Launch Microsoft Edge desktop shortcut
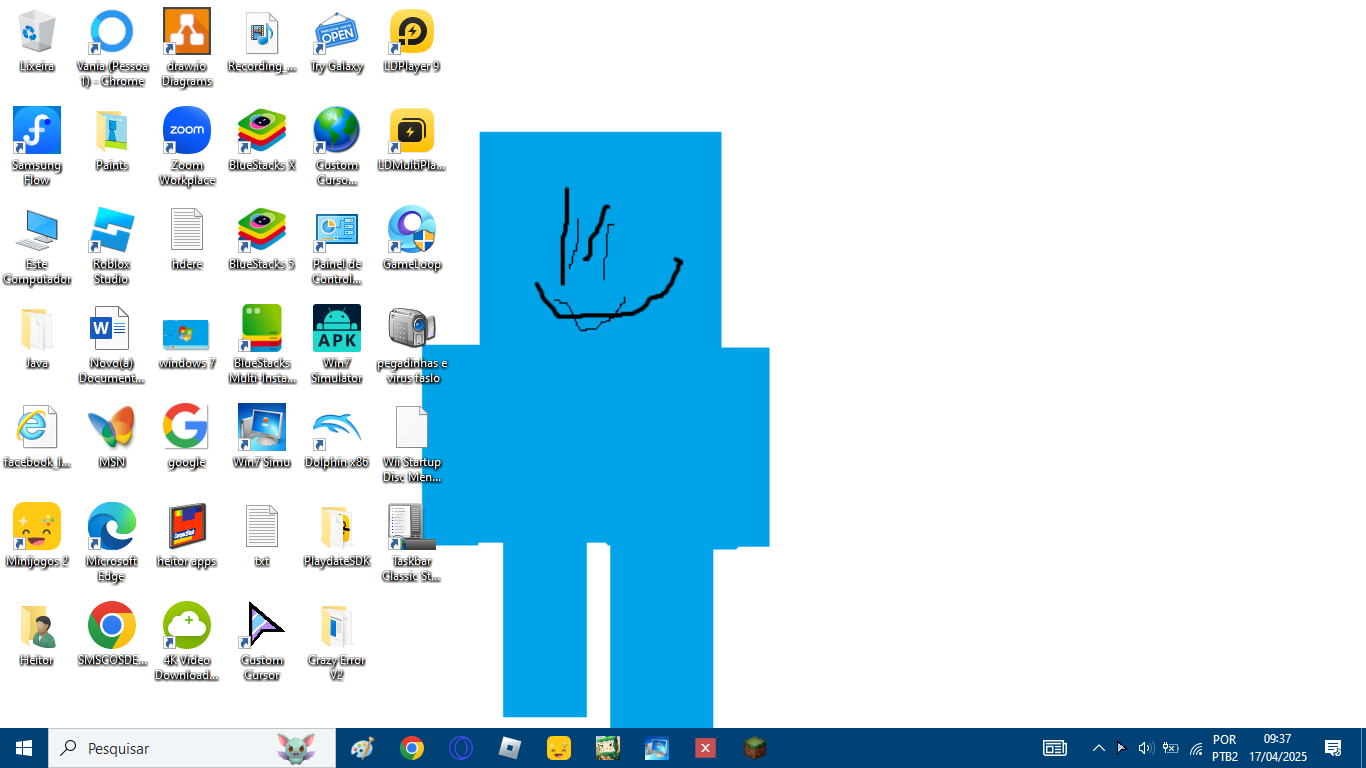The width and height of the screenshot is (1366, 768). pos(112,543)
